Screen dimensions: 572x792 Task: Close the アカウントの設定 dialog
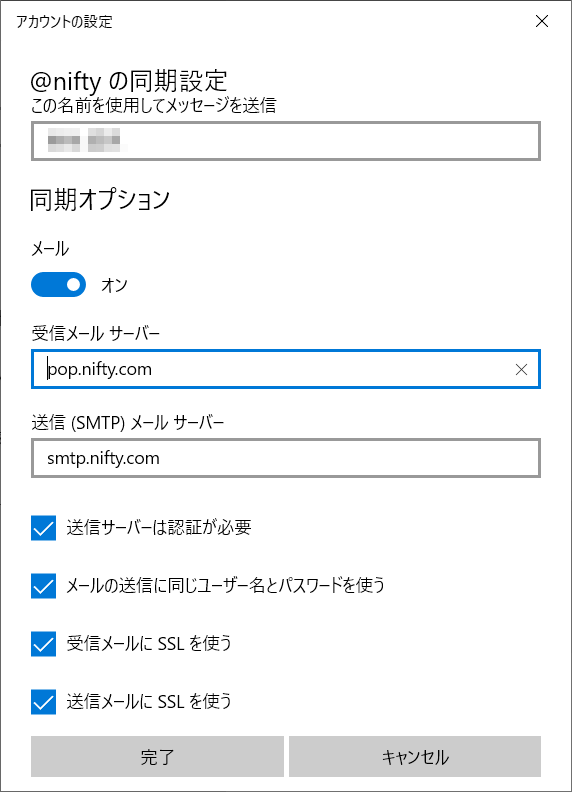click(x=542, y=21)
